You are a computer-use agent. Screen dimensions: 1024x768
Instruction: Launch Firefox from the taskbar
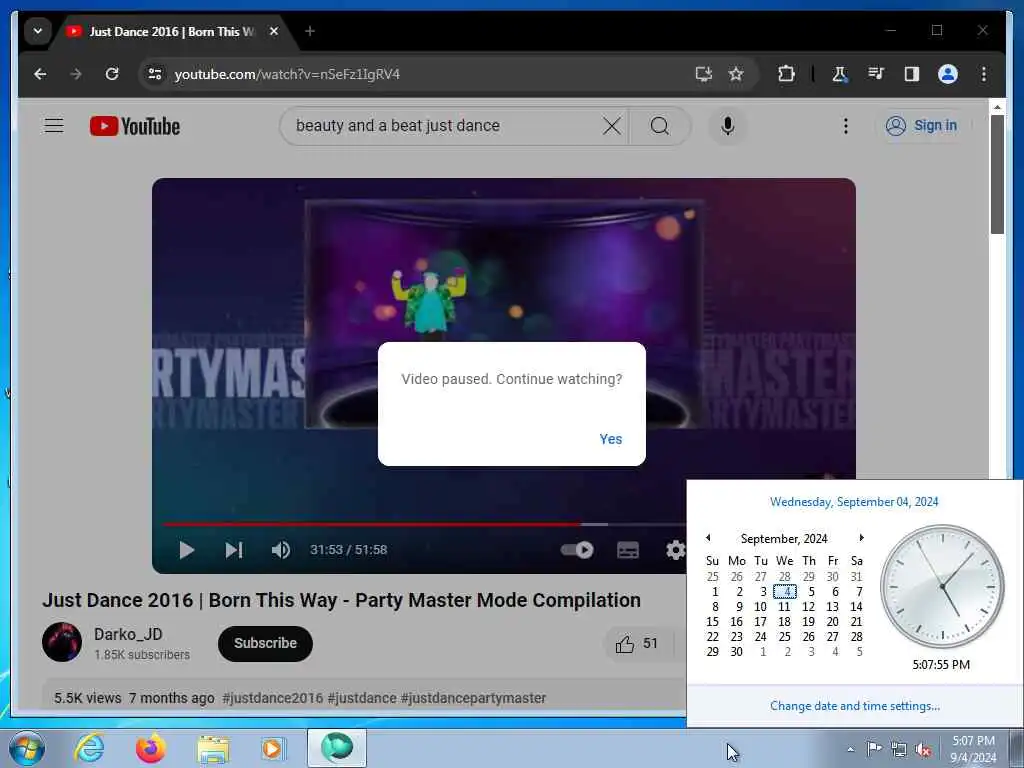[150, 748]
